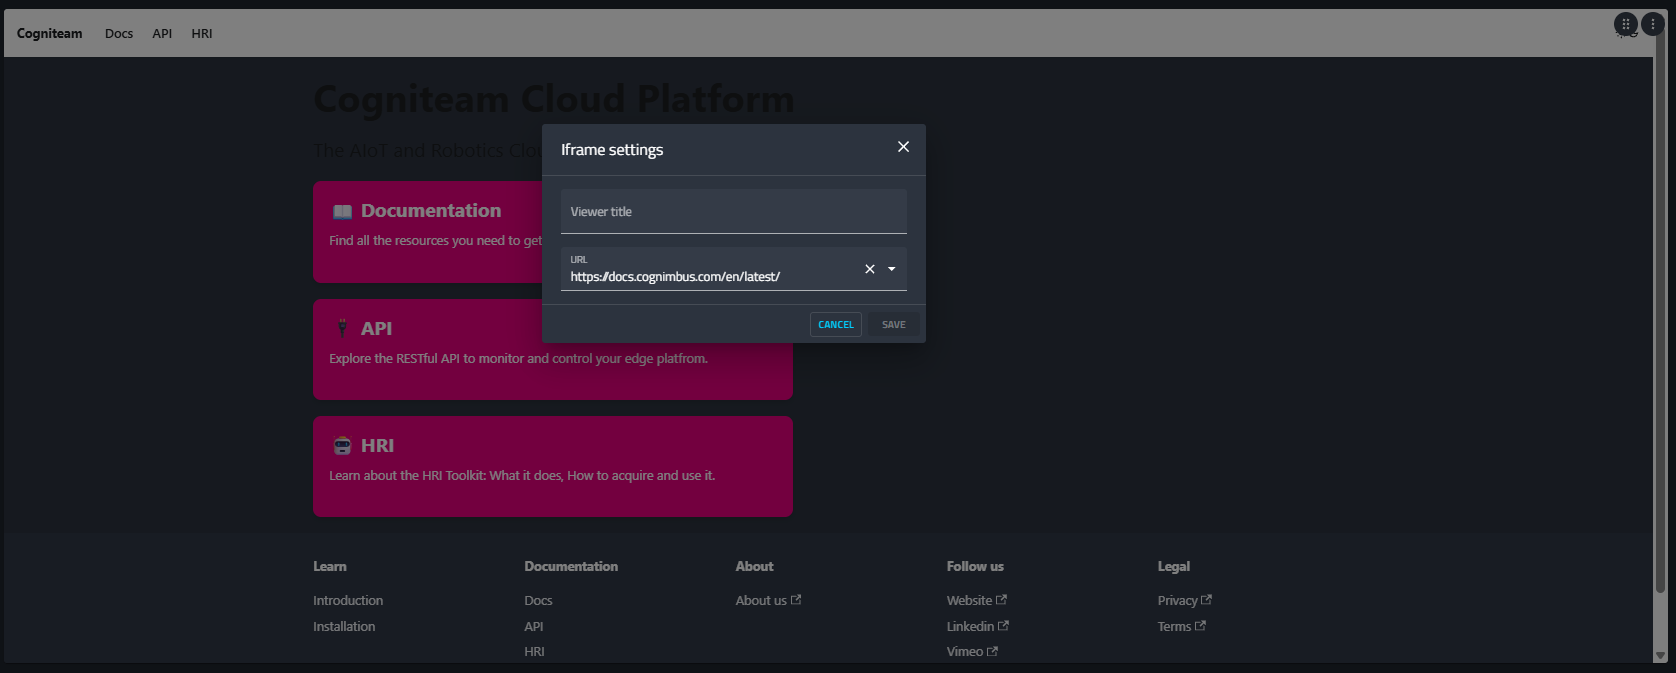Image resolution: width=1676 pixels, height=673 pixels.
Task: Click the Learn footer heading
Action: tap(330, 567)
